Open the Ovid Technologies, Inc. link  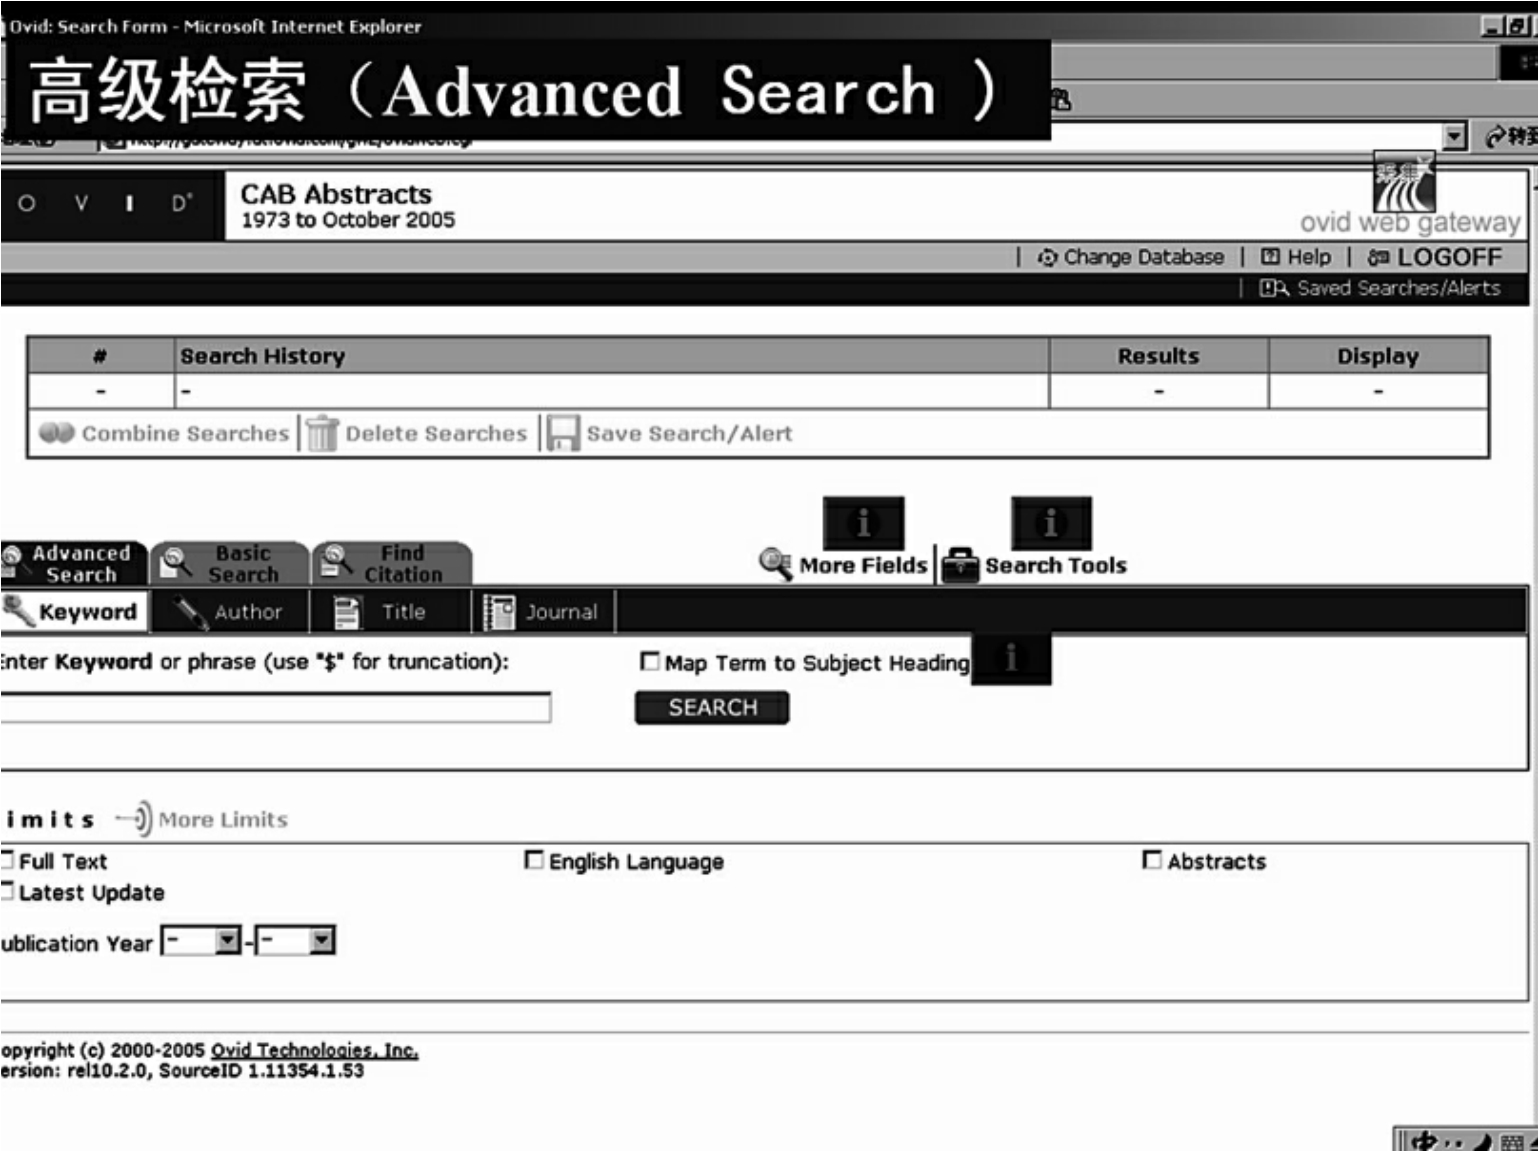point(314,1050)
